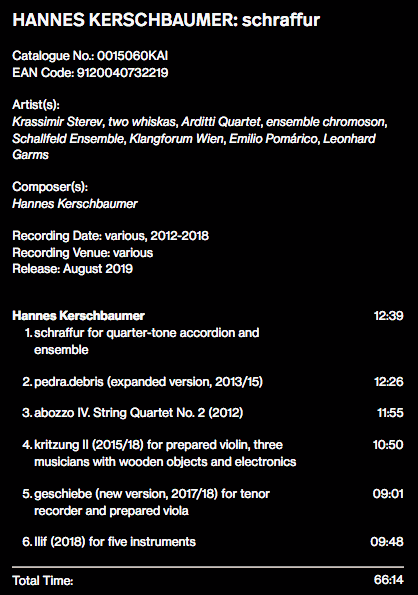Open artist Emilio Pomárico
418x595 pixels.
click(273, 139)
